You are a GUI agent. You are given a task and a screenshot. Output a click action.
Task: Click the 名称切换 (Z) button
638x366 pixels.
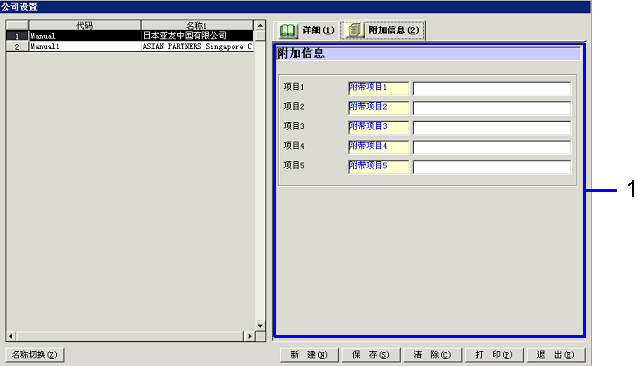[35, 355]
